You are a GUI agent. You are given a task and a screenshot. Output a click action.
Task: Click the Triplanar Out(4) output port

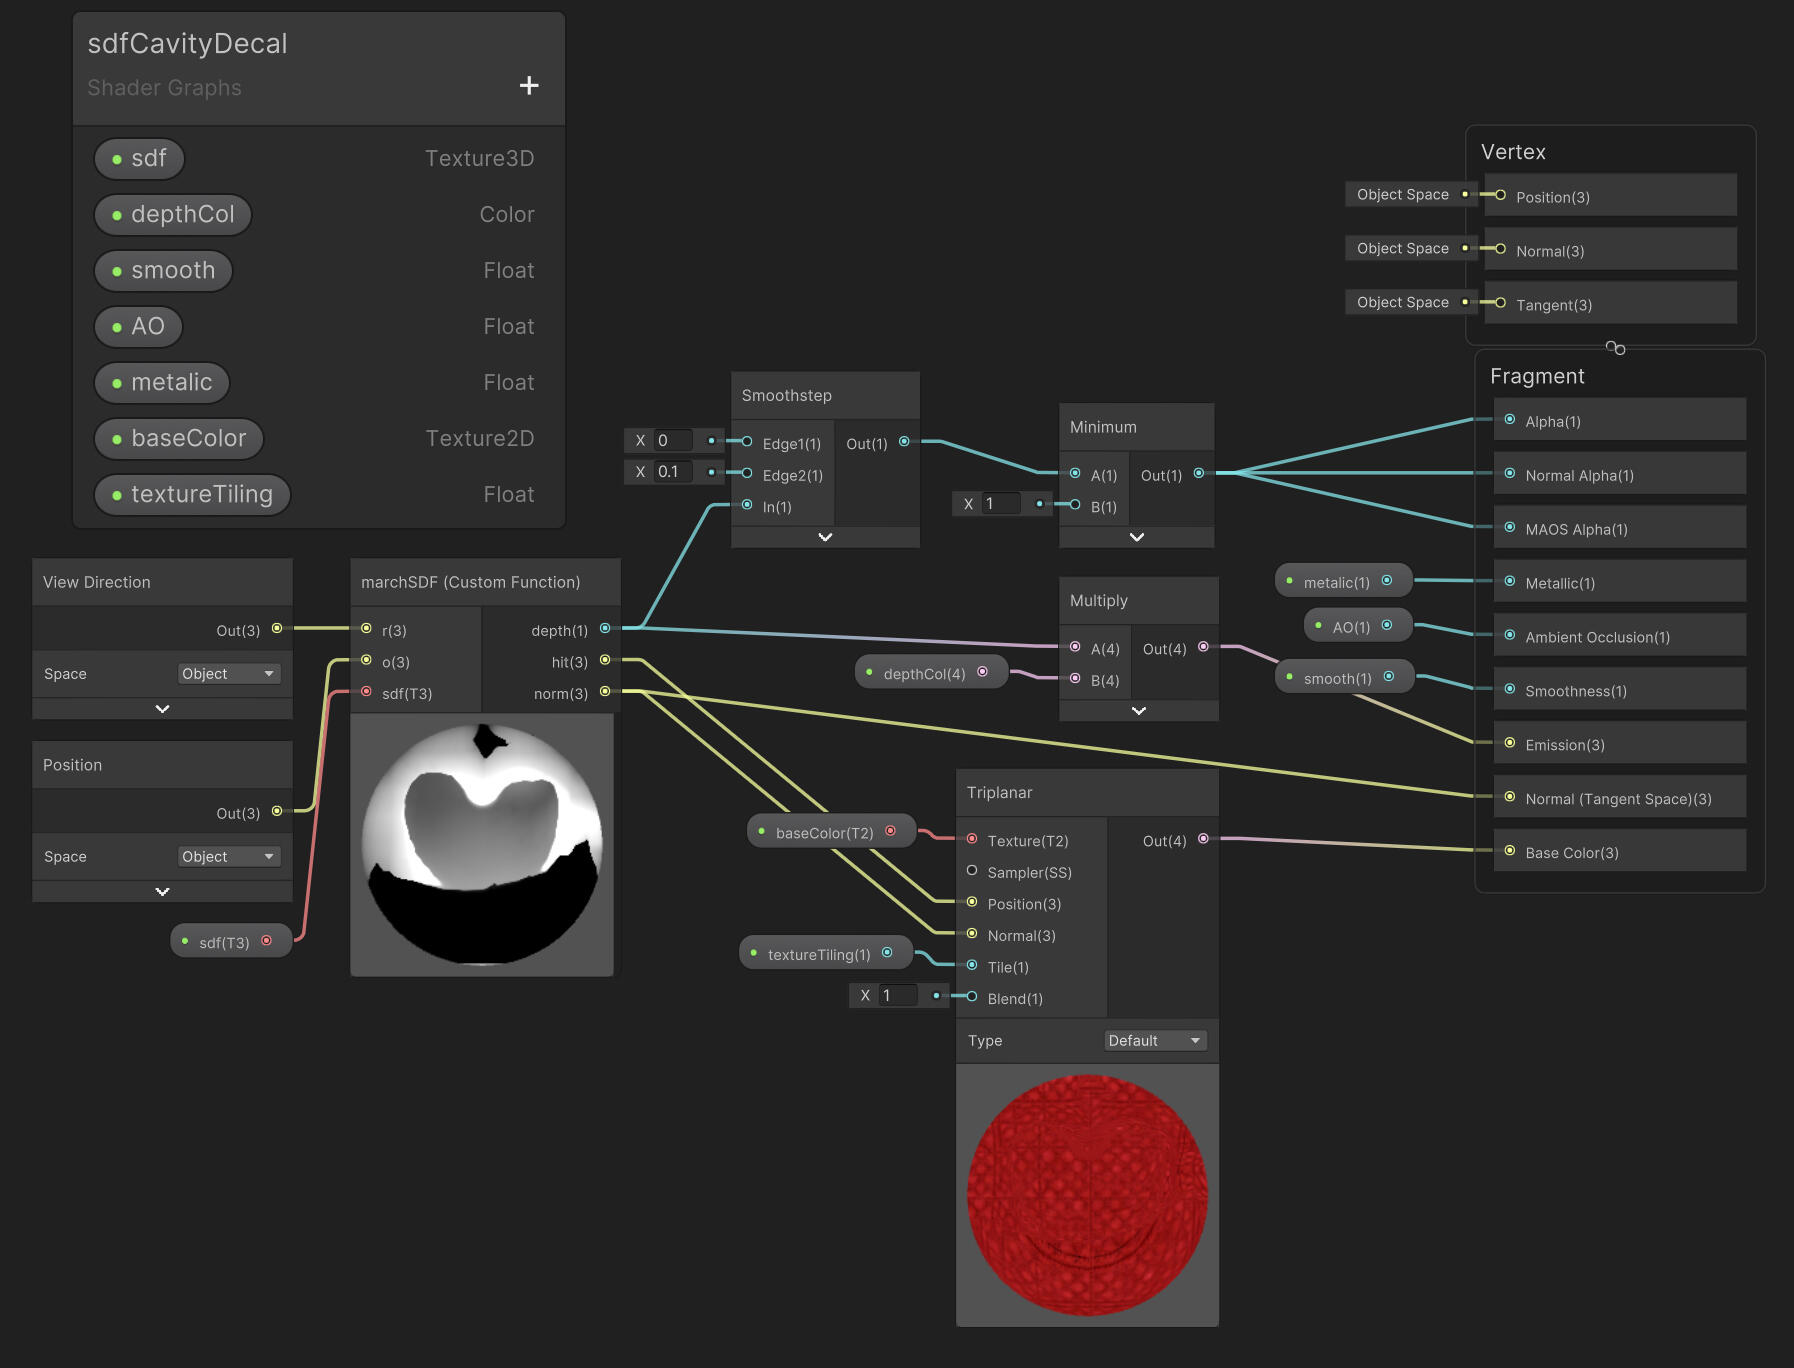1203,839
